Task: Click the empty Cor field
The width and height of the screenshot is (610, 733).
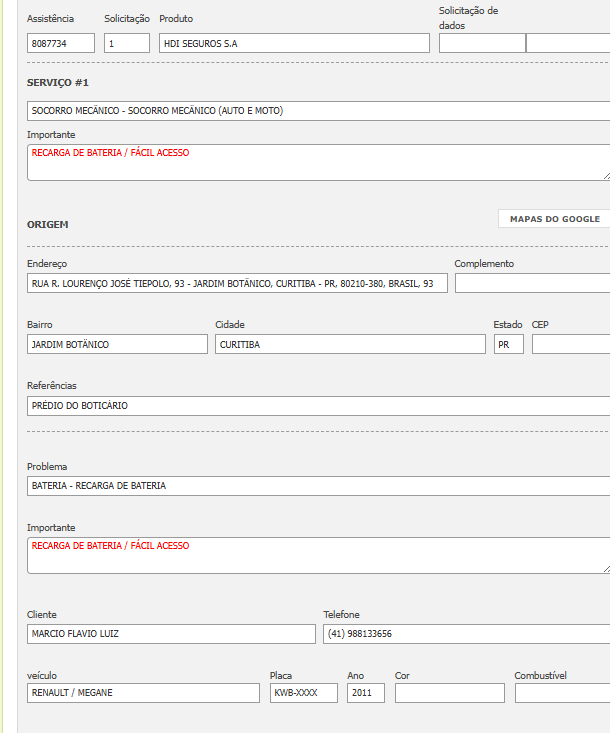Action: click(450, 693)
